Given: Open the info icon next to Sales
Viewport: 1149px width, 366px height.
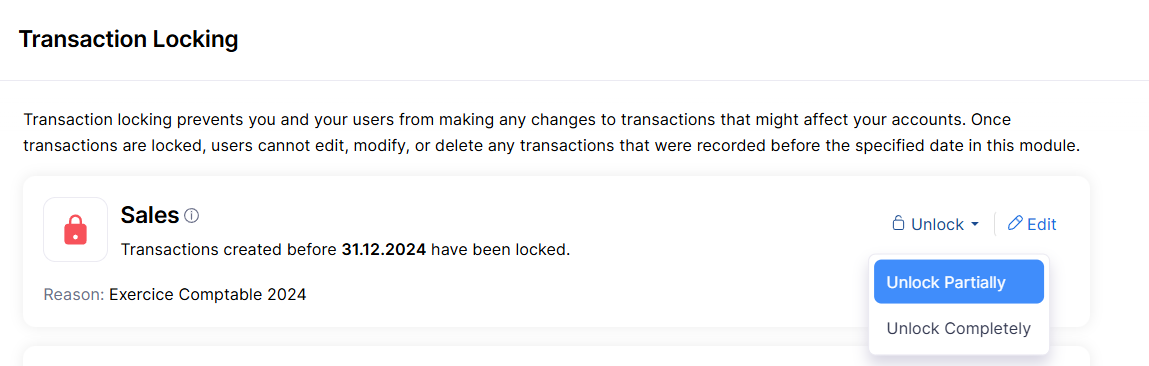Looking at the screenshot, I should click(192, 216).
